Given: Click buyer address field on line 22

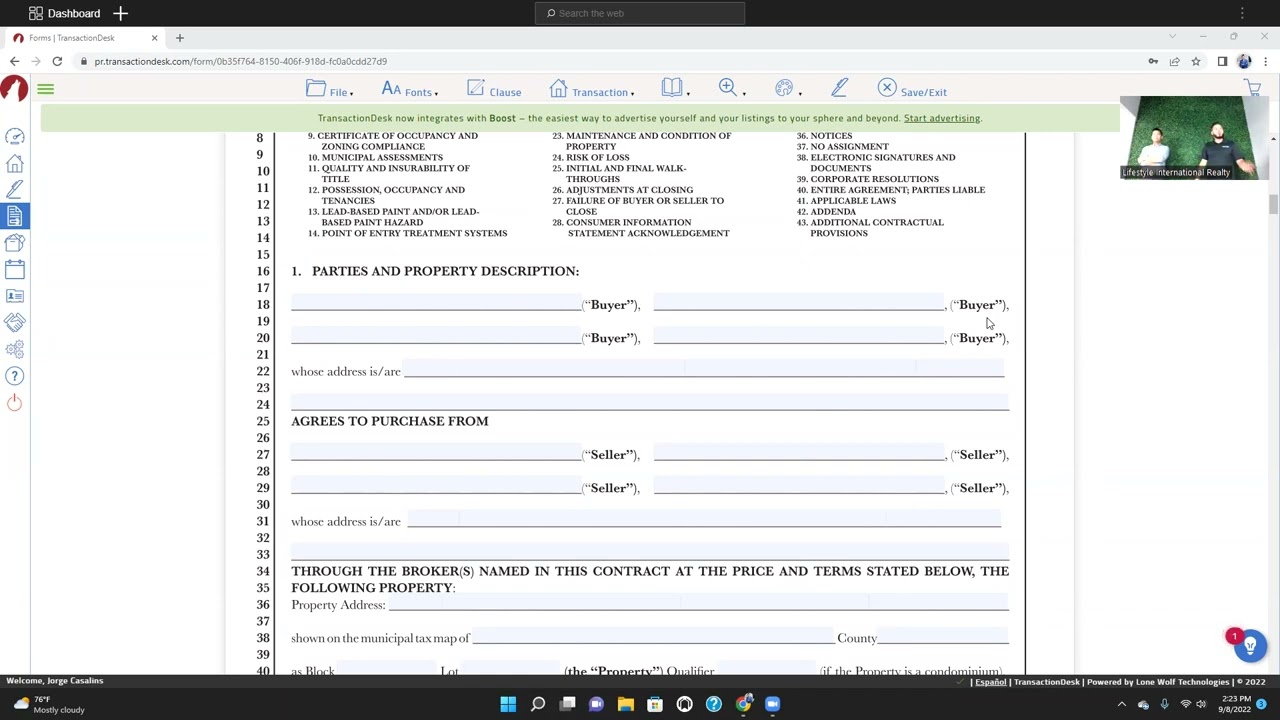Looking at the screenshot, I should pos(704,370).
